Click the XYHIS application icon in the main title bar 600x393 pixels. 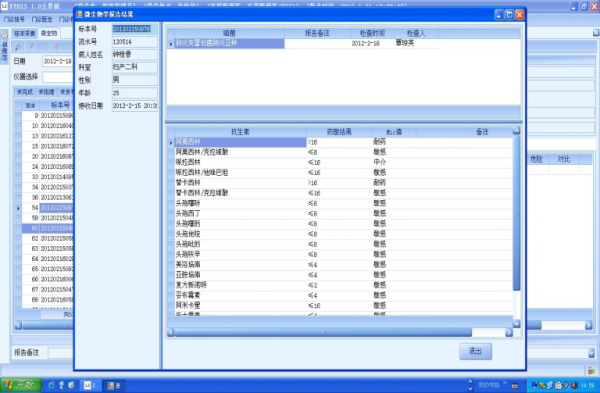pos(4,6)
